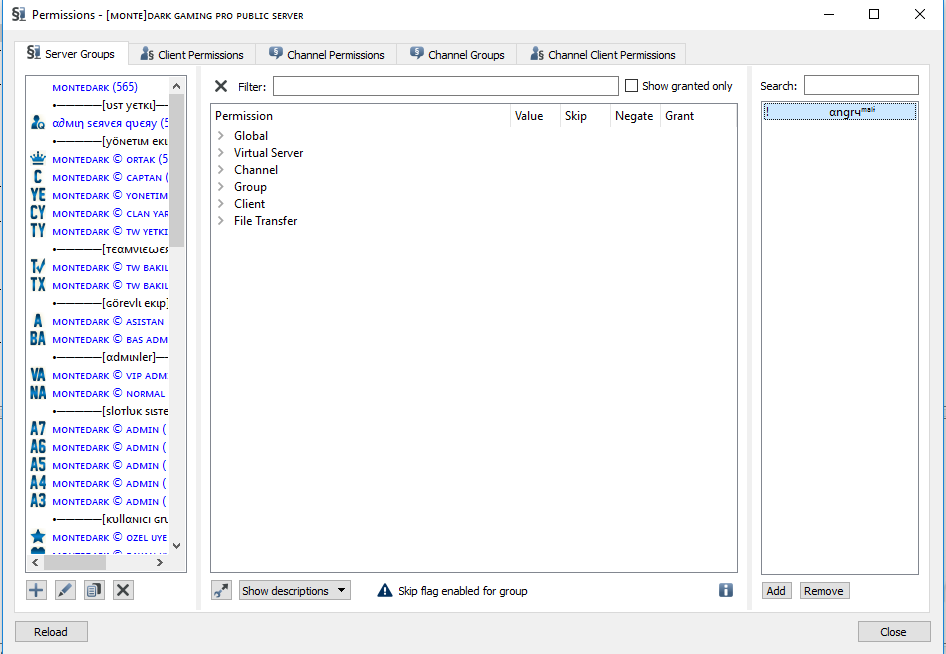Select the C icon for CAPTAN group

[x=38, y=177]
